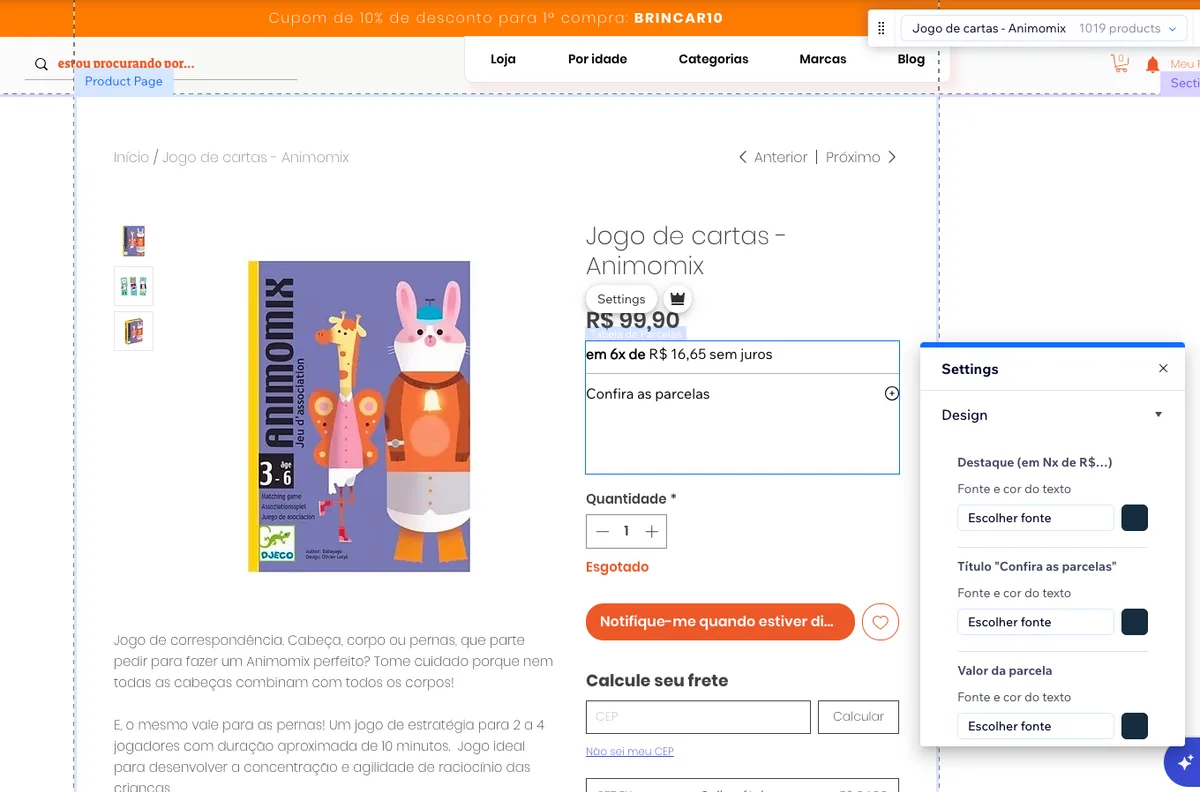Add to wishlist heart icon

(880, 622)
